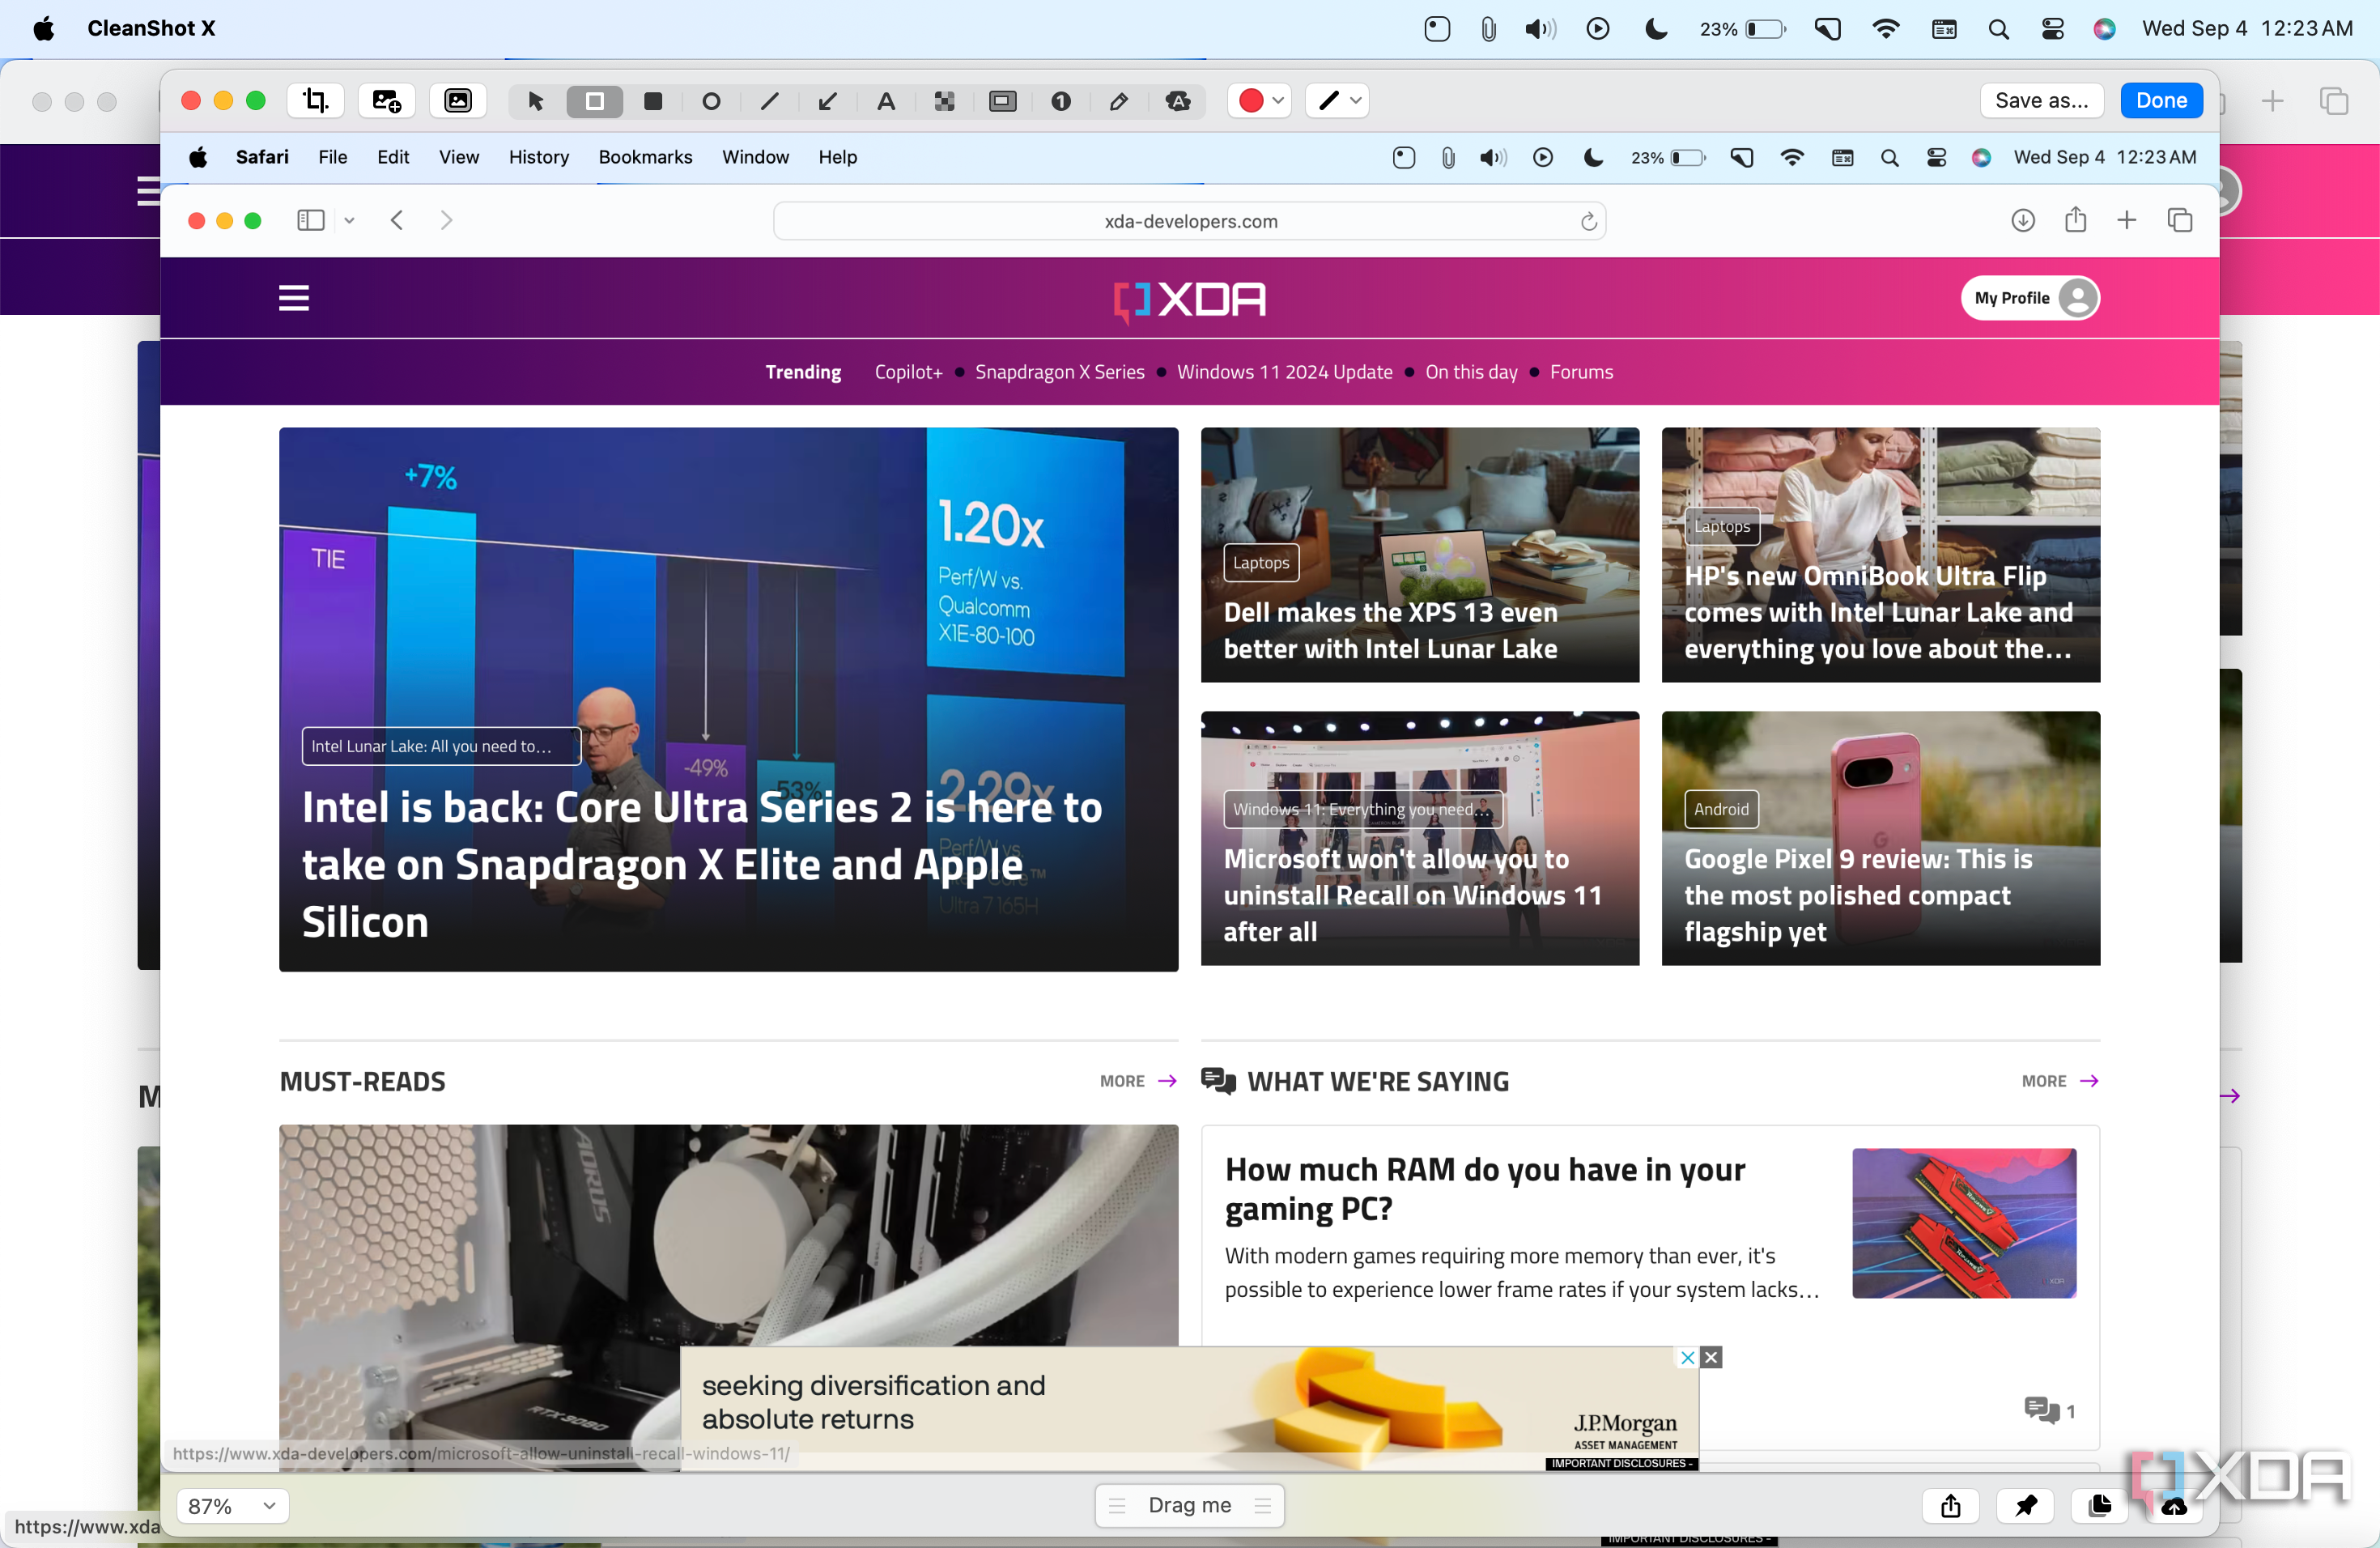
Task: Select the Pixelate tool
Action: pyautogui.click(x=944, y=101)
